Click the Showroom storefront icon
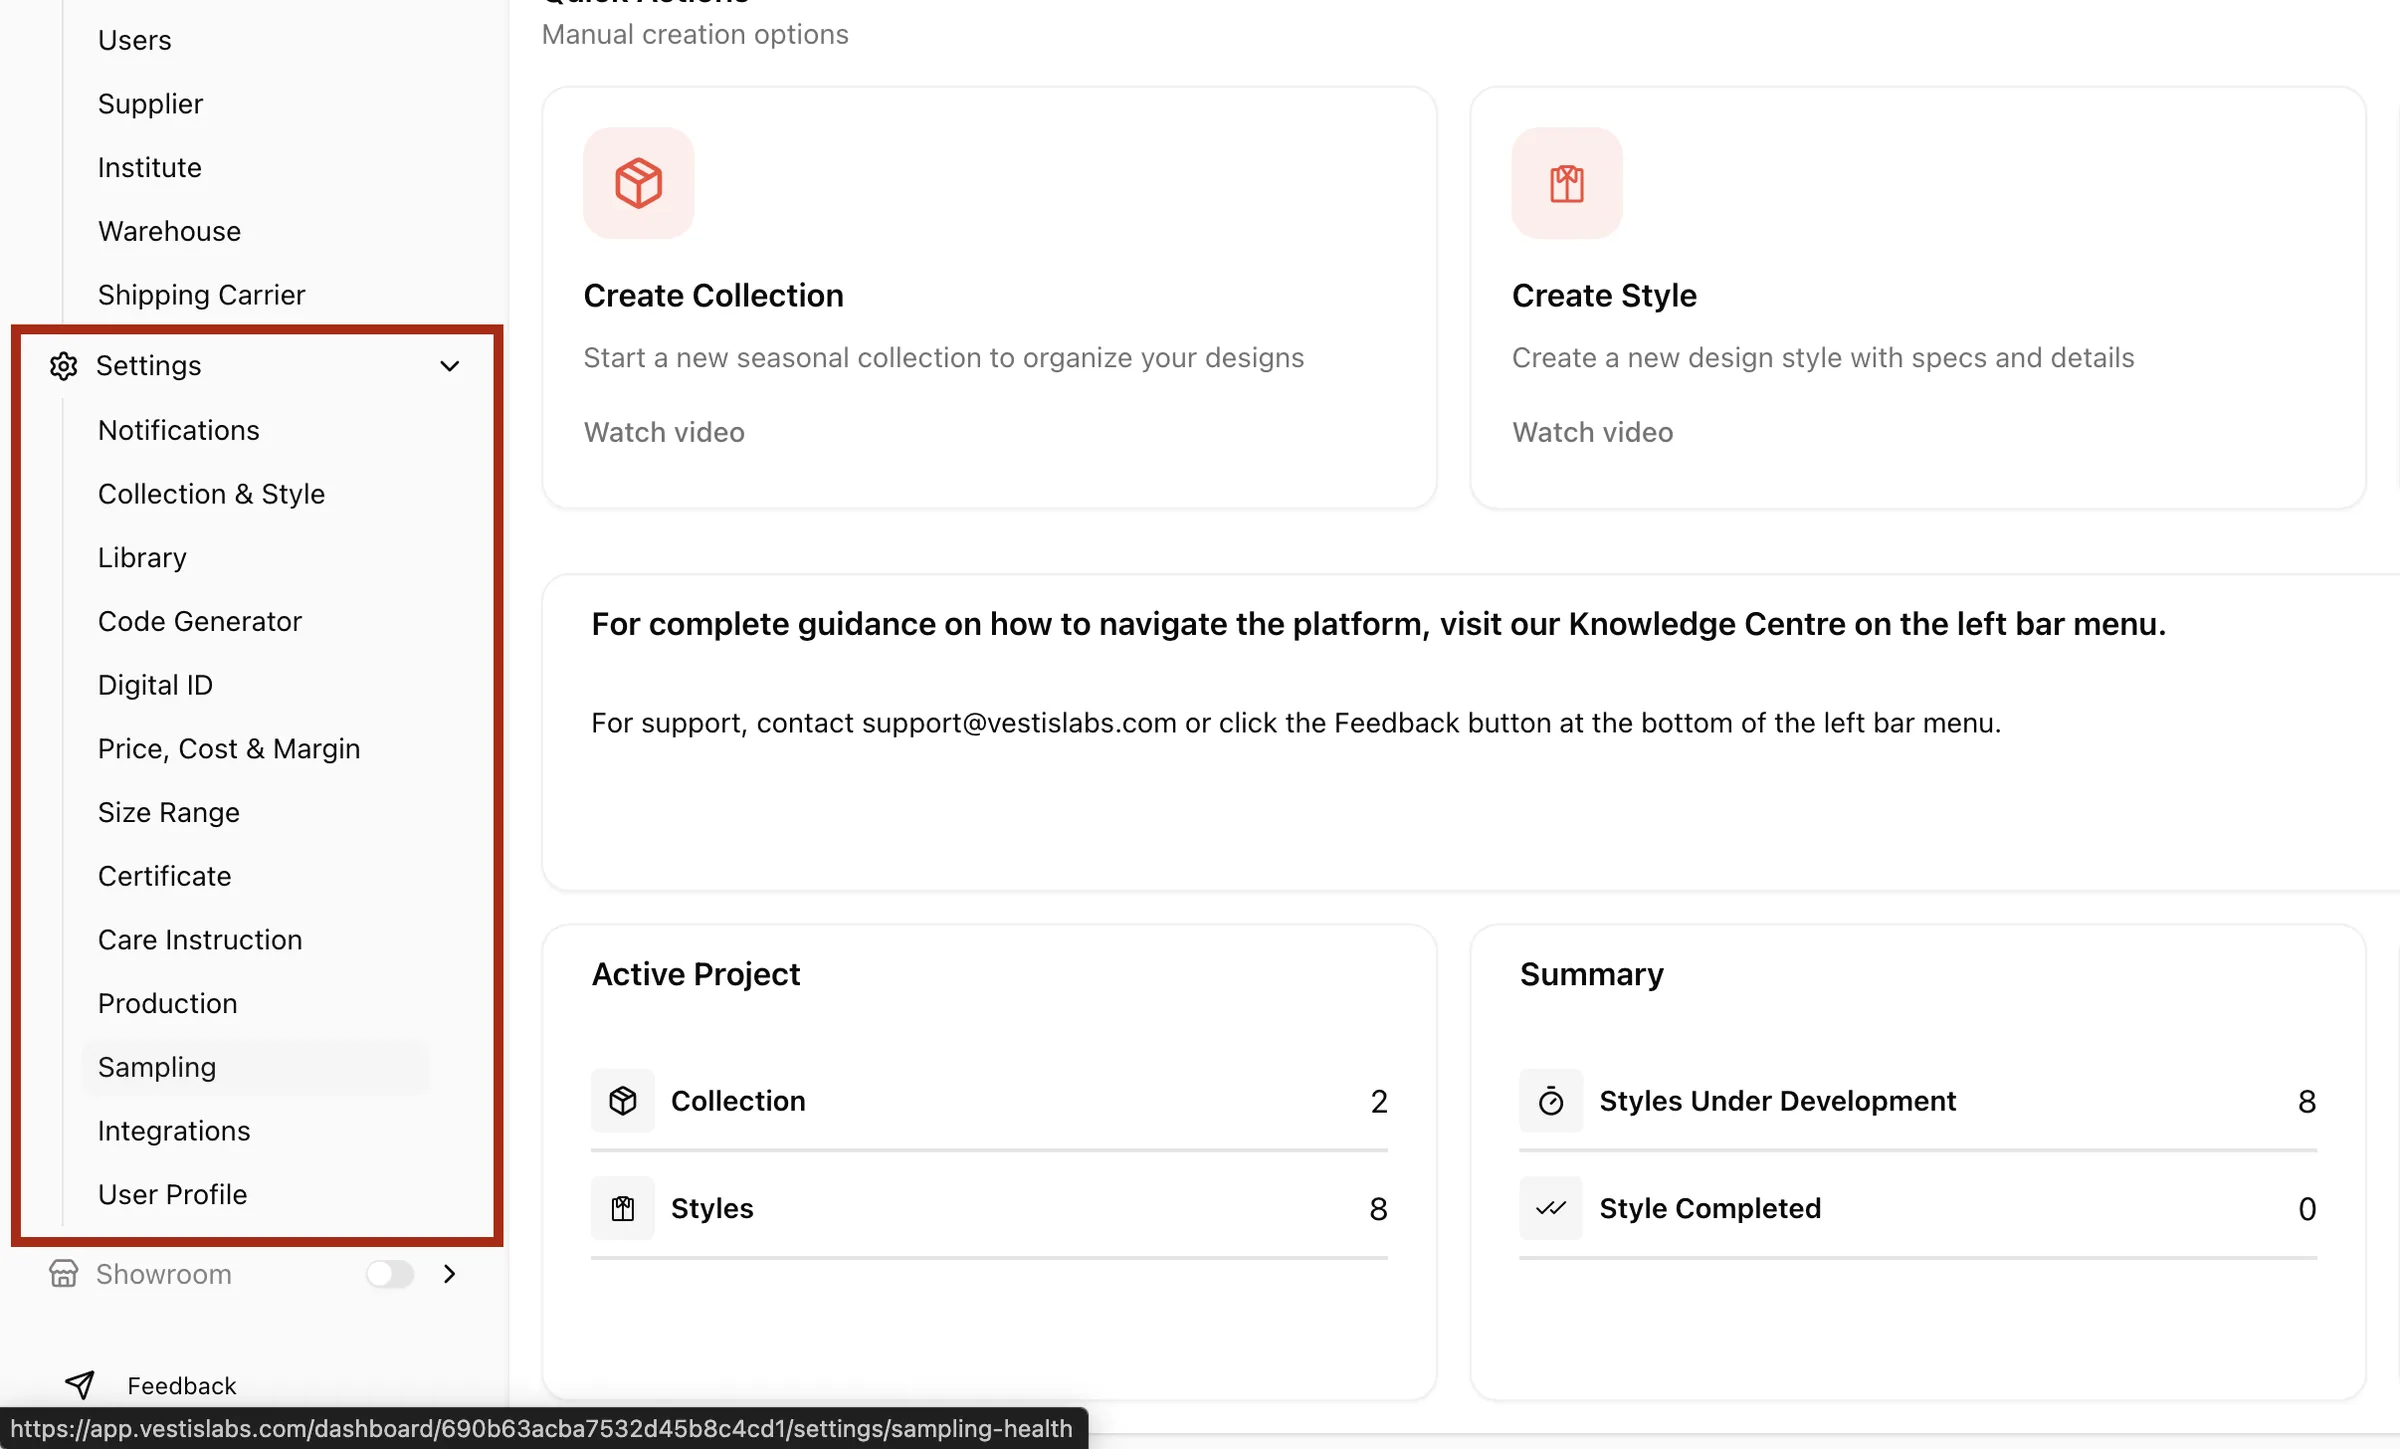The height and width of the screenshot is (1449, 2400). click(63, 1274)
